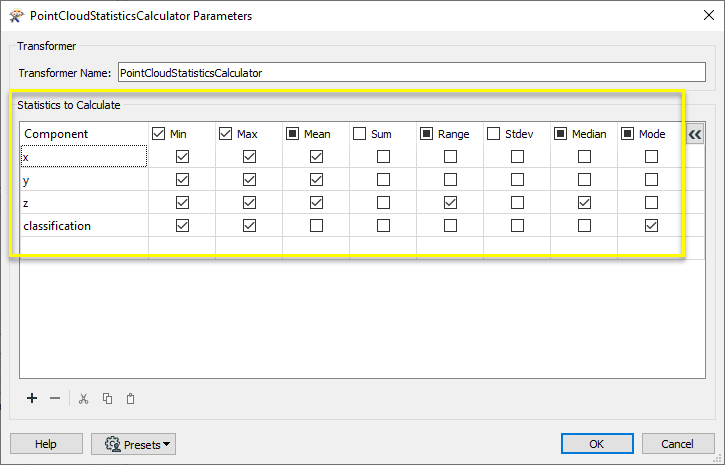Click the copy rows icon
The image size is (725, 465).
(107, 398)
